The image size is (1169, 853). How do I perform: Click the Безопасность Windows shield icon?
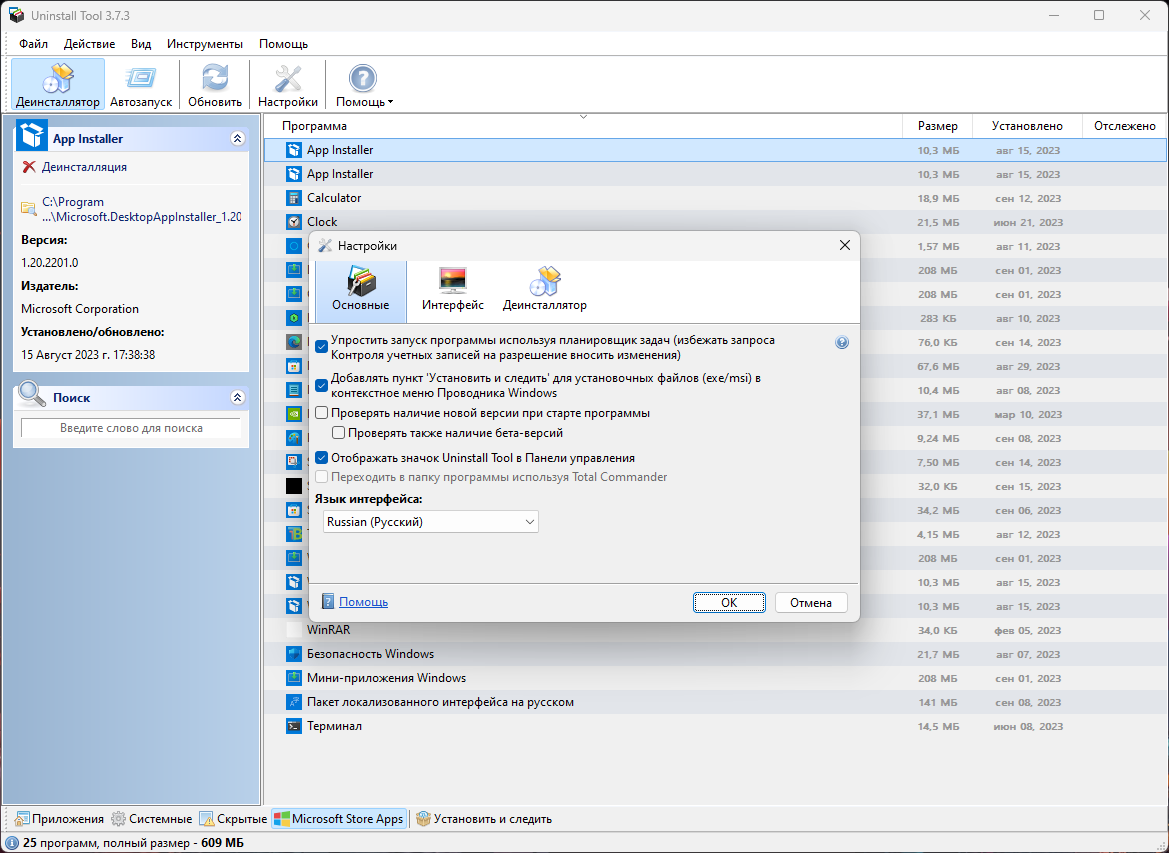coord(294,654)
